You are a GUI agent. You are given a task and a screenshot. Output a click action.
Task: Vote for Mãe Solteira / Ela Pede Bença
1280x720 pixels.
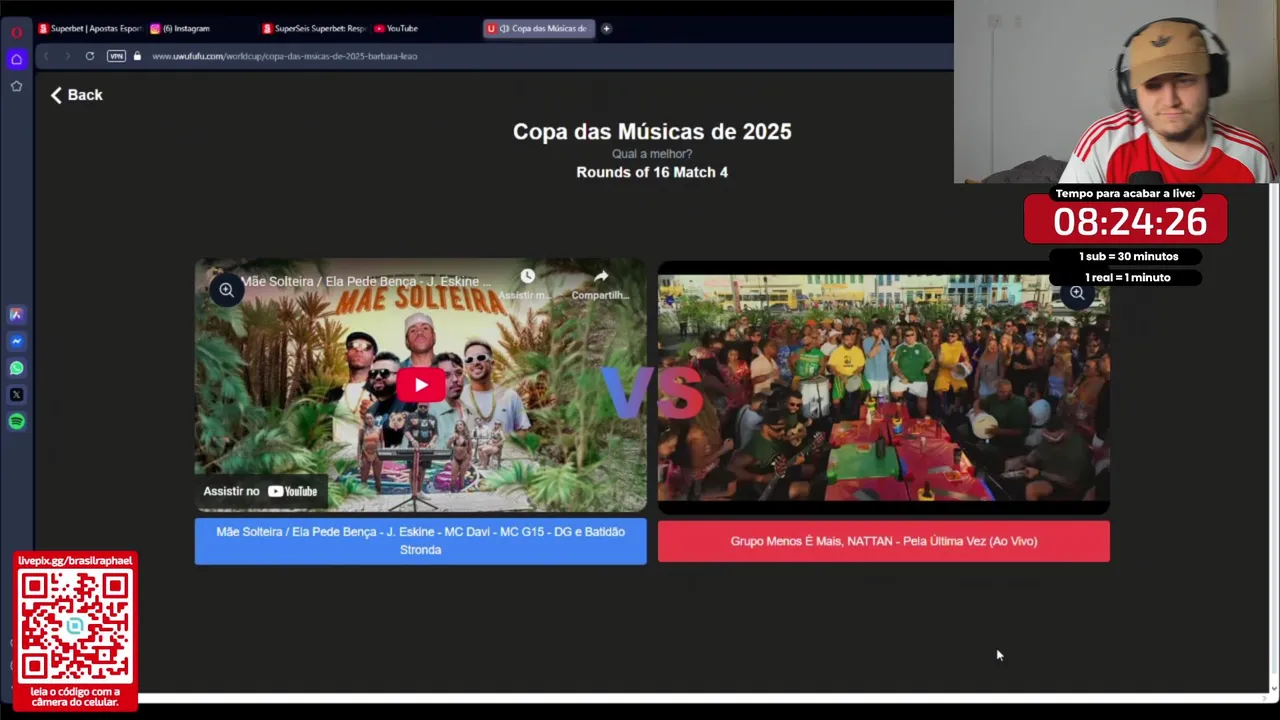(x=420, y=541)
